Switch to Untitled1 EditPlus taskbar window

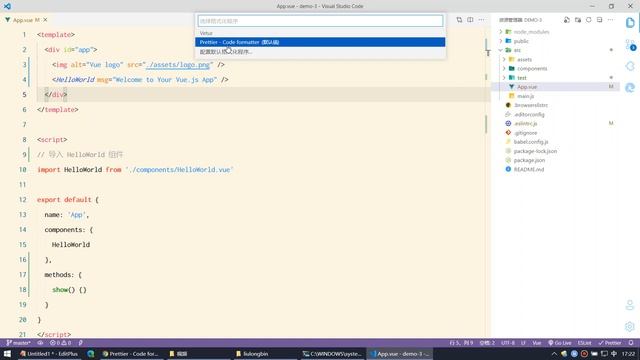[x=48, y=353]
